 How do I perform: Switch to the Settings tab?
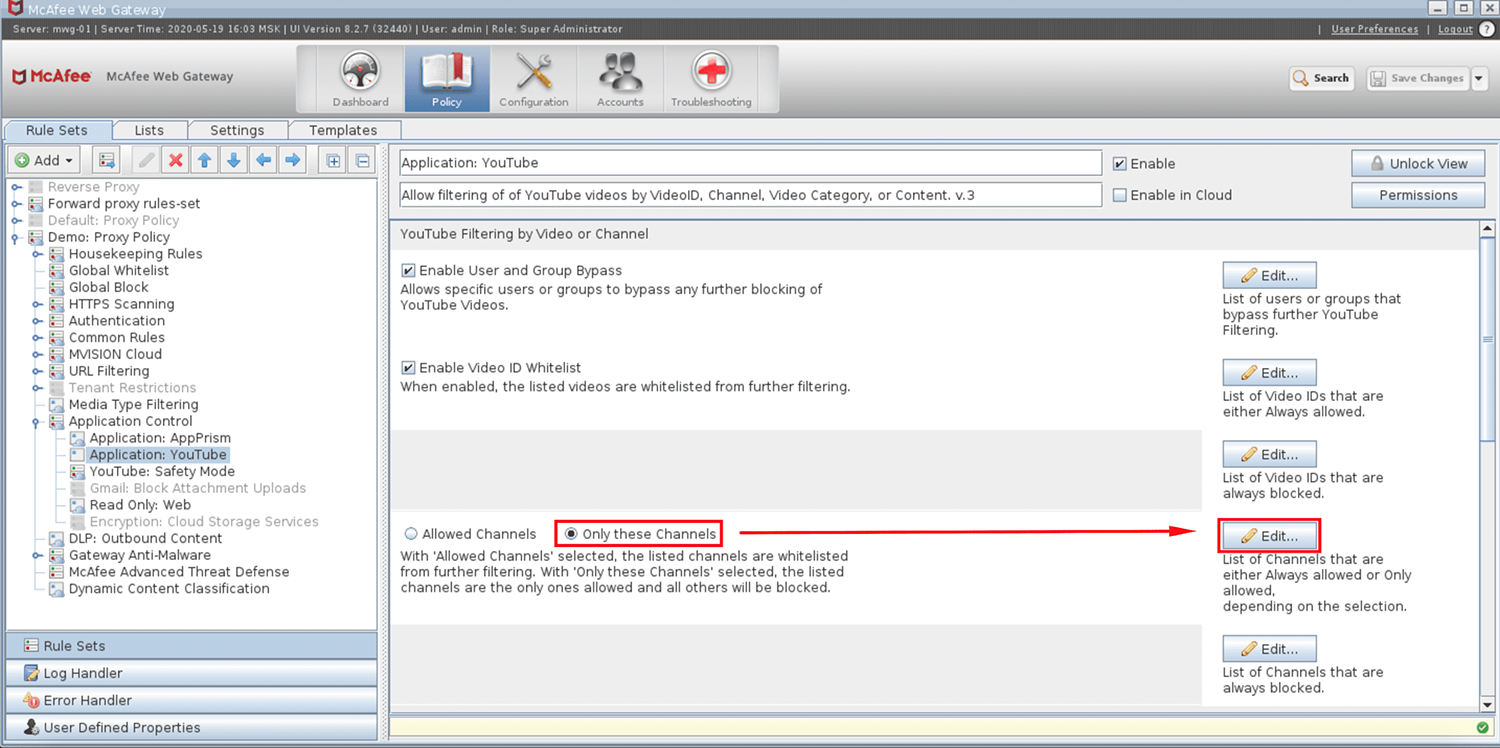pyautogui.click(x=237, y=130)
